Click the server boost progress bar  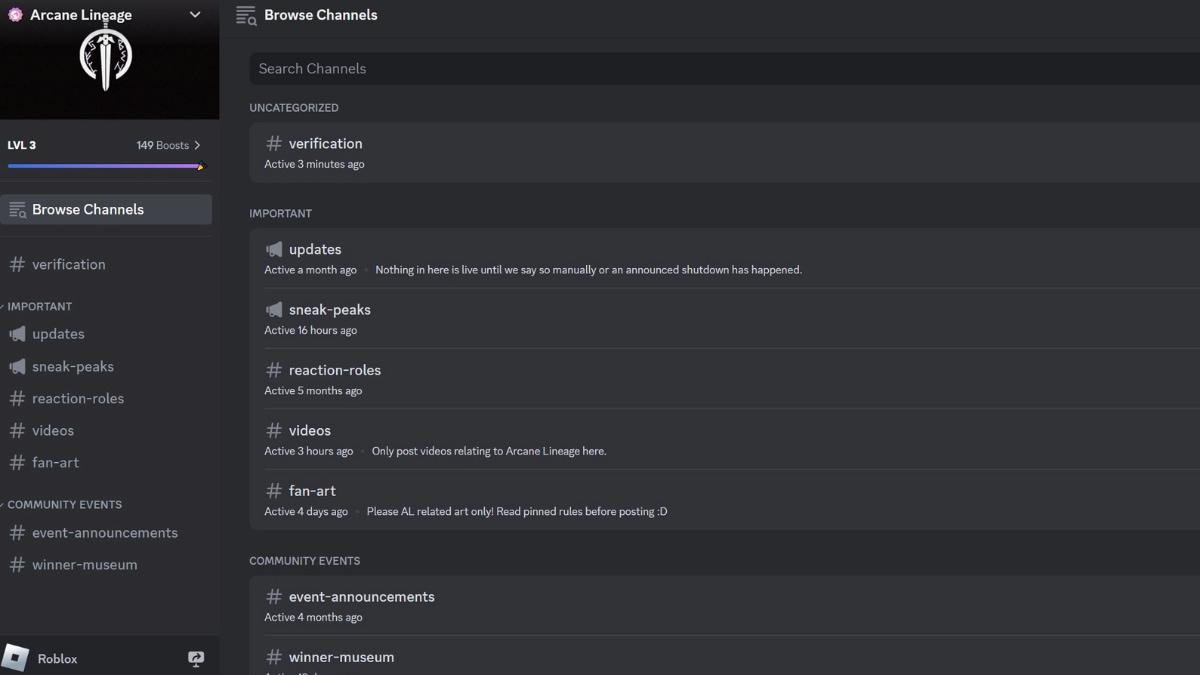tap(105, 166)
